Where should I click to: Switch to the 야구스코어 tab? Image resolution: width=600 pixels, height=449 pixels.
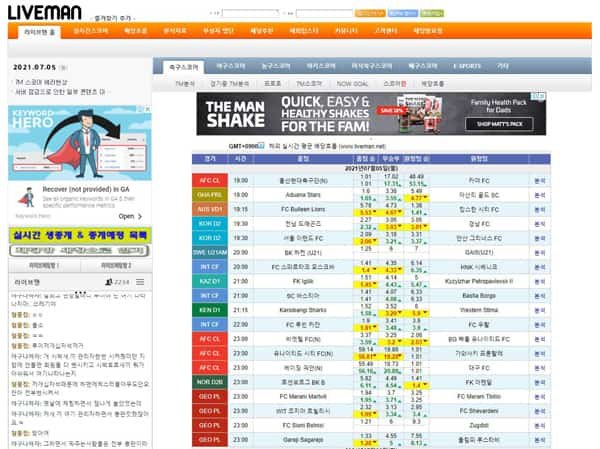click(231, 66)
